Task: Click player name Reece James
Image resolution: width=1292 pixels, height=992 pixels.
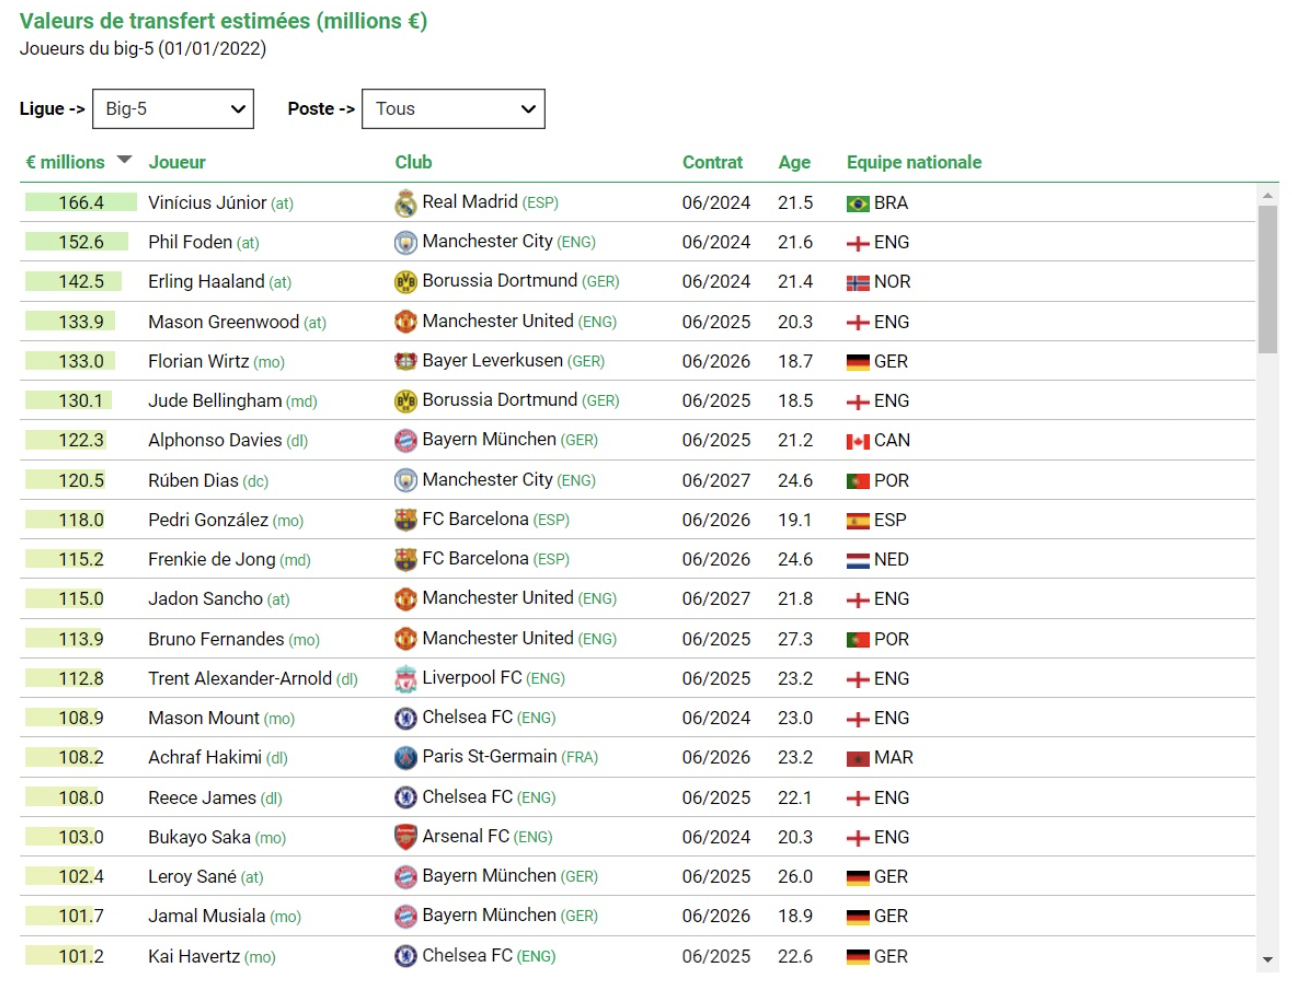Action: [202, 798]
